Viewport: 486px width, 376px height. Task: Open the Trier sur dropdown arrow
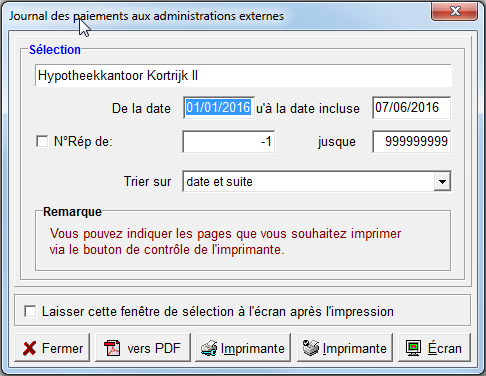442,182
